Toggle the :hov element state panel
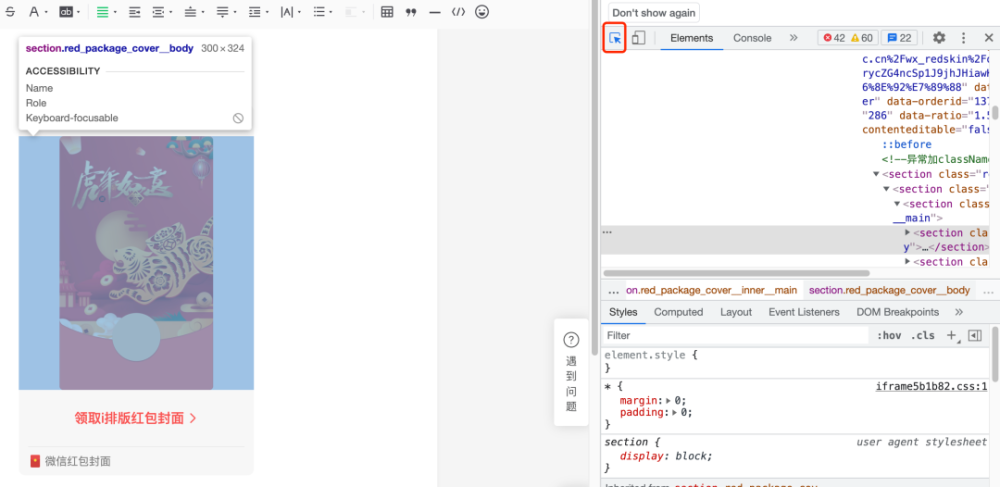Viewport: 1000px width, 487px height. (888, 336)
